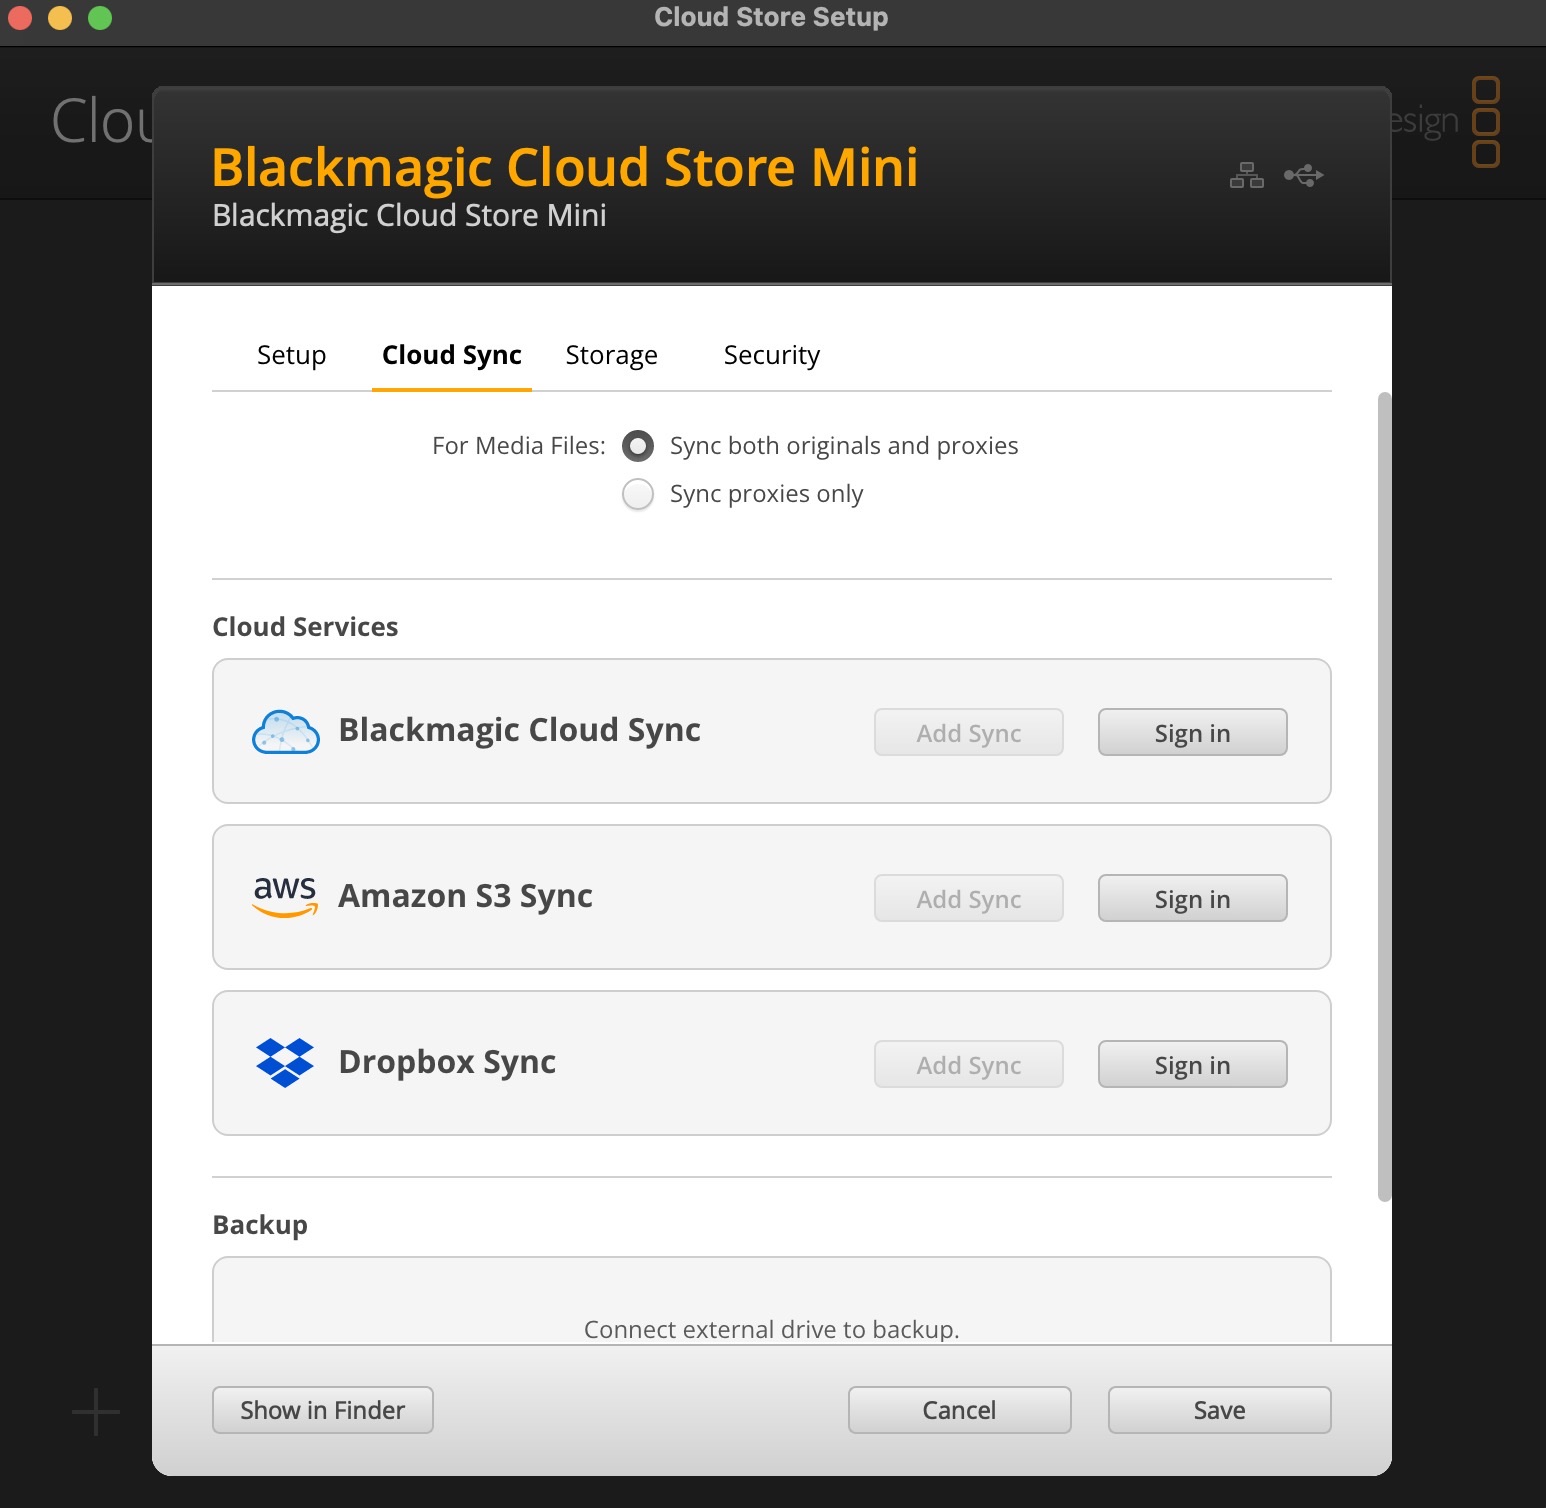1546x1508 pixels.
Task: Click the network connection icon
Action: tap(1246, 176)
